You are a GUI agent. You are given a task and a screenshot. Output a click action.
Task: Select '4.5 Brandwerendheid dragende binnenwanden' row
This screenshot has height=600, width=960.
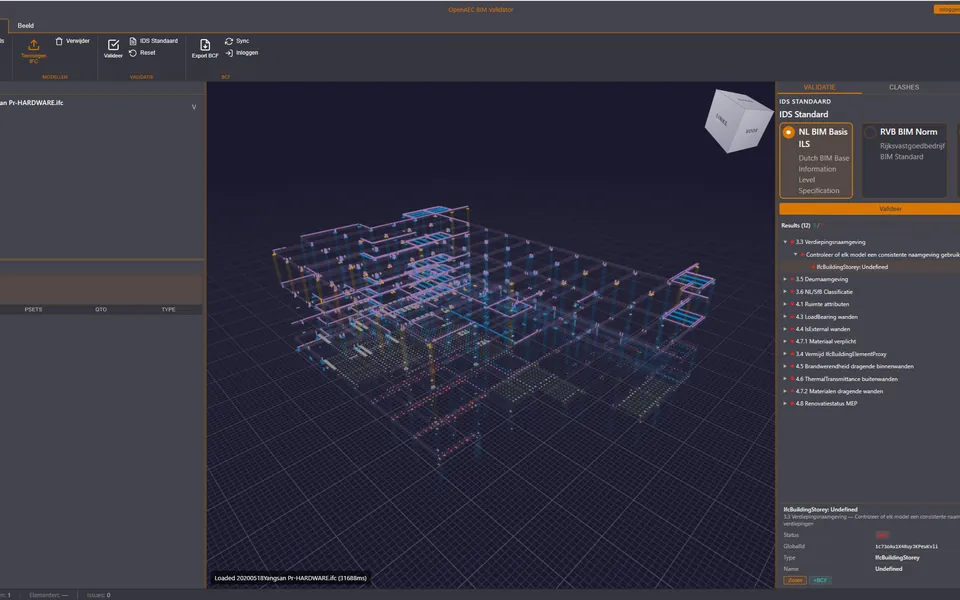[869, 367]
